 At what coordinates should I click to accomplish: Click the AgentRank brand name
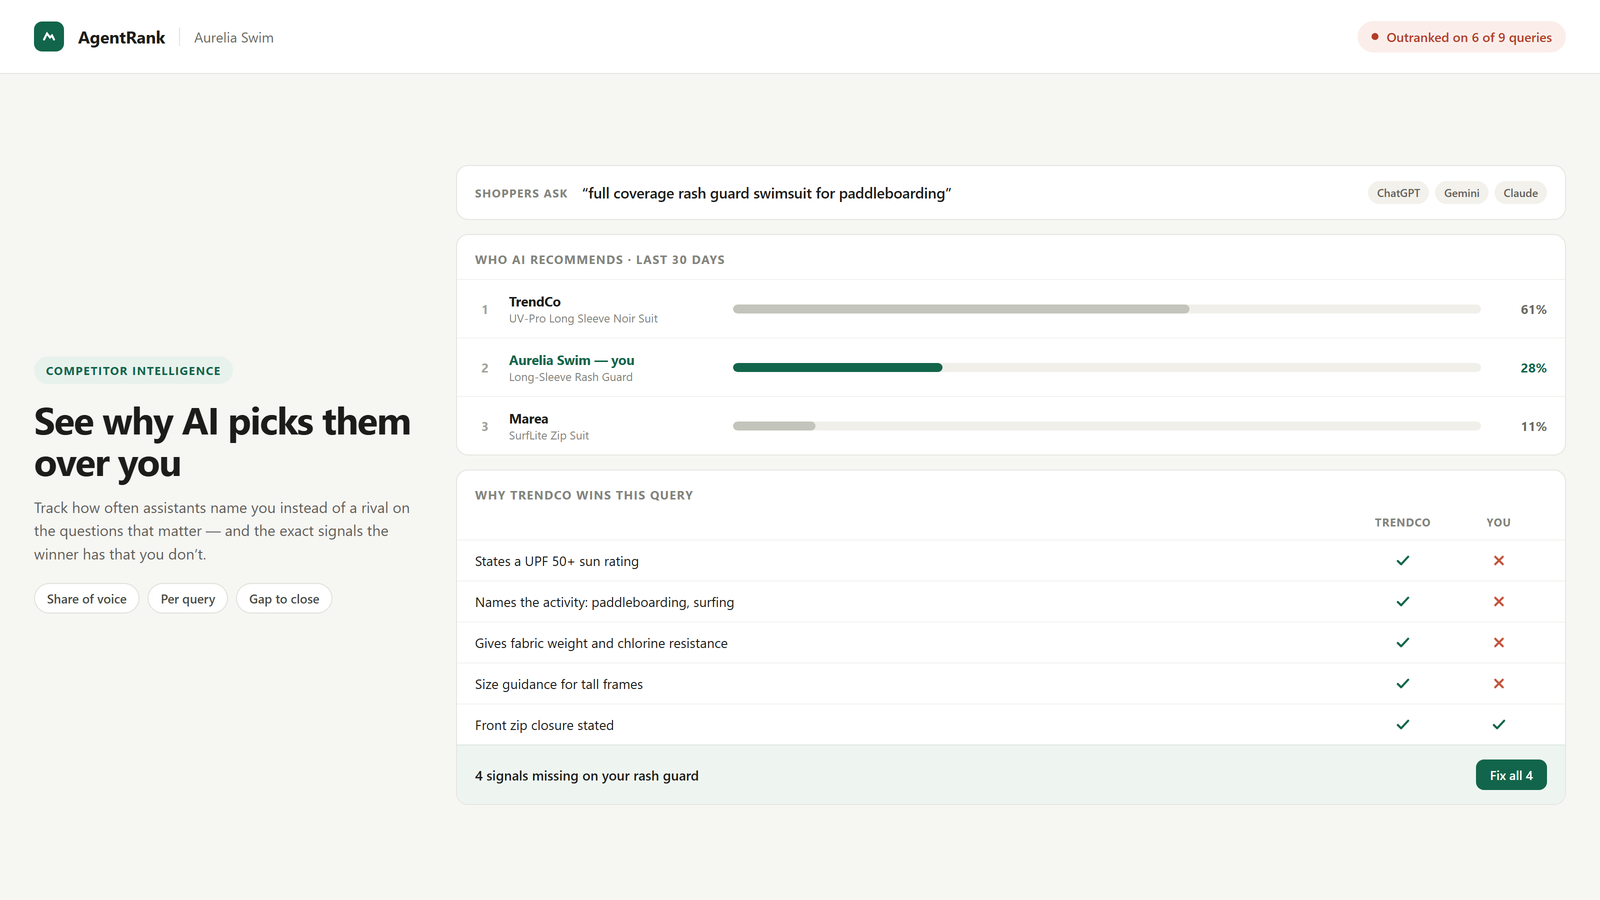coord(121,37)
